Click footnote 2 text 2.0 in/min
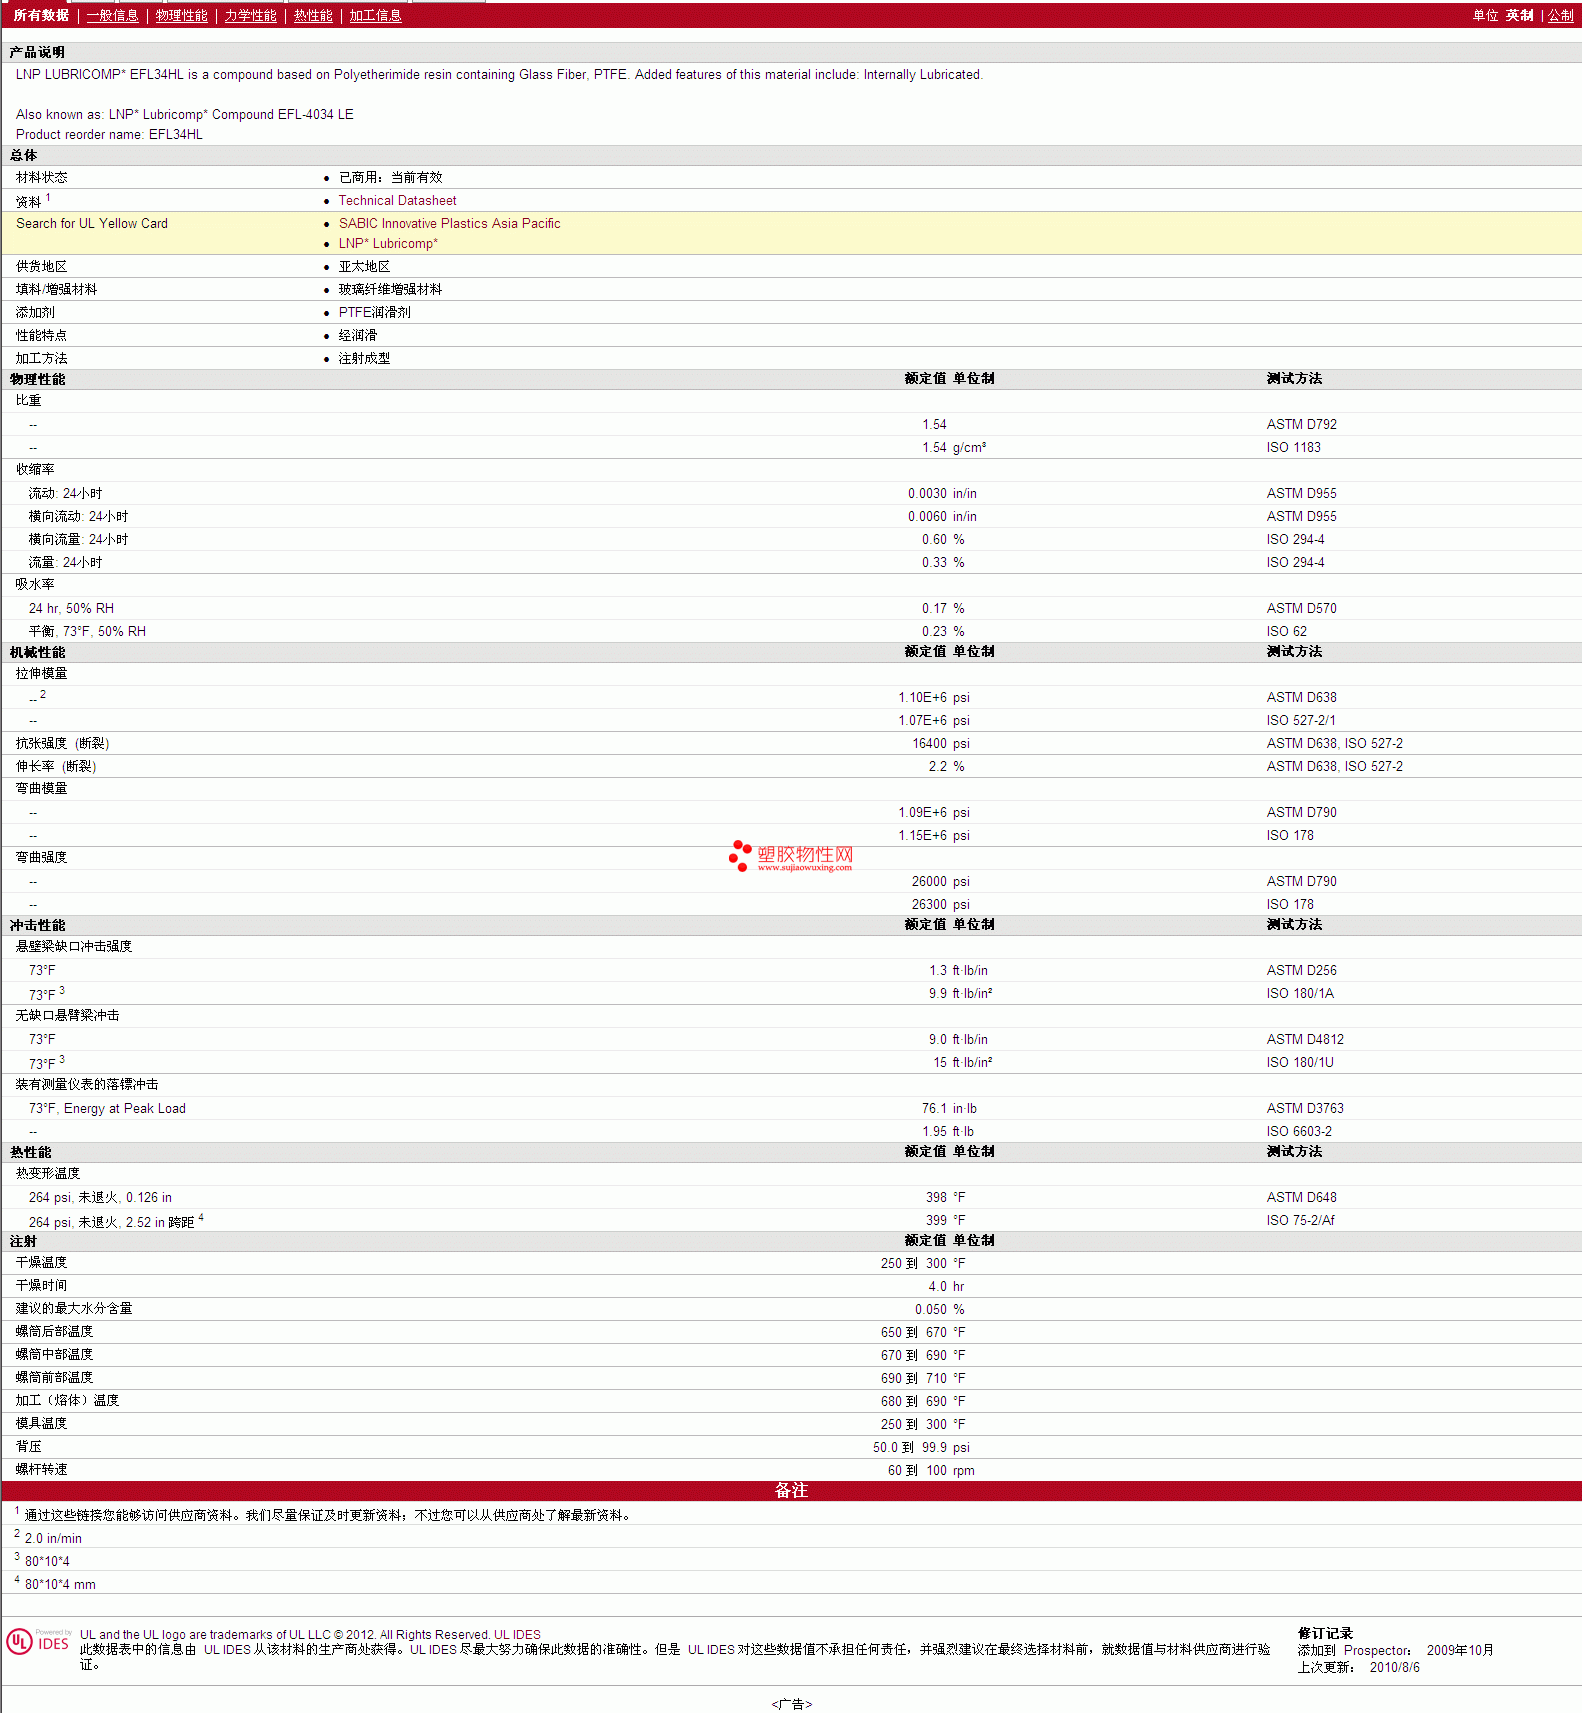The width and height of the screenshot is (1582, 1713). (x=53, y=1539)
